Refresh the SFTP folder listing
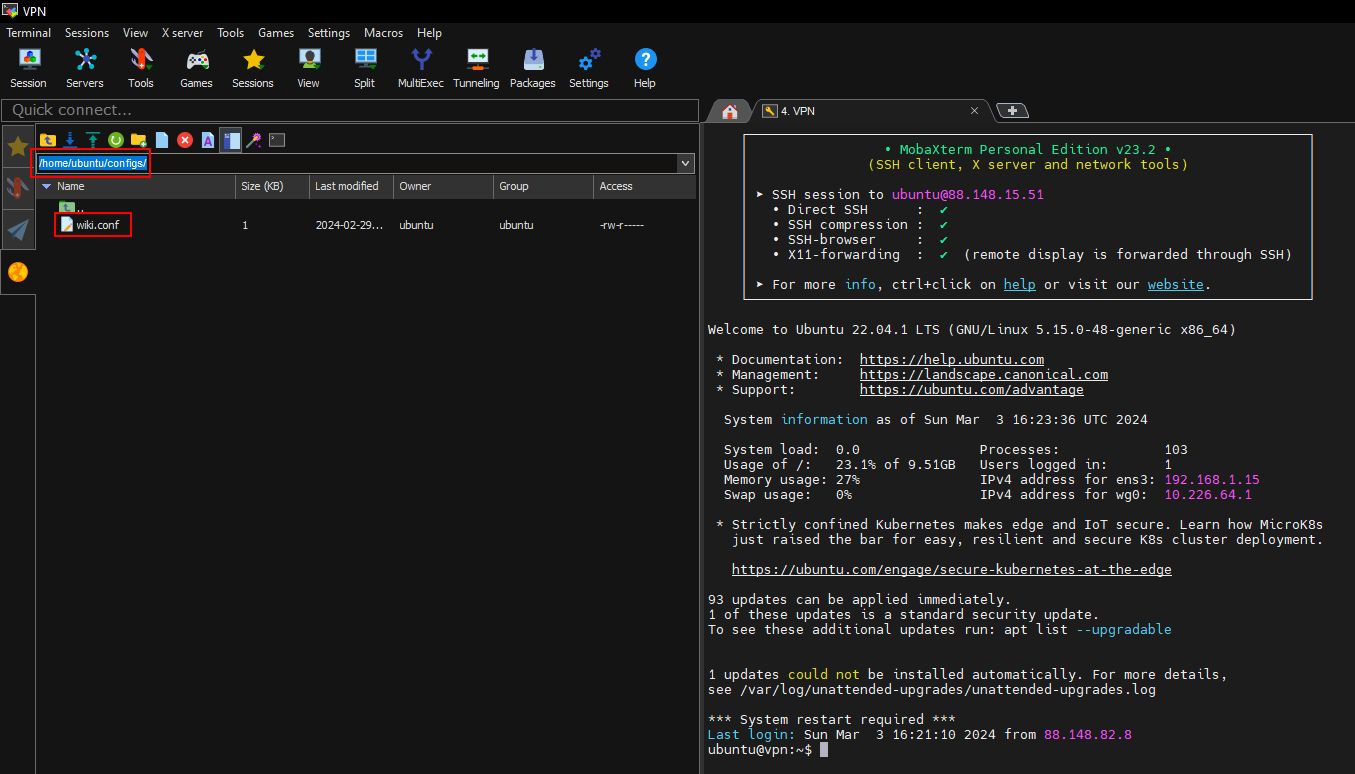Image resolution: width=1355 pixels, height=774 pixels. tap(116, 140)
